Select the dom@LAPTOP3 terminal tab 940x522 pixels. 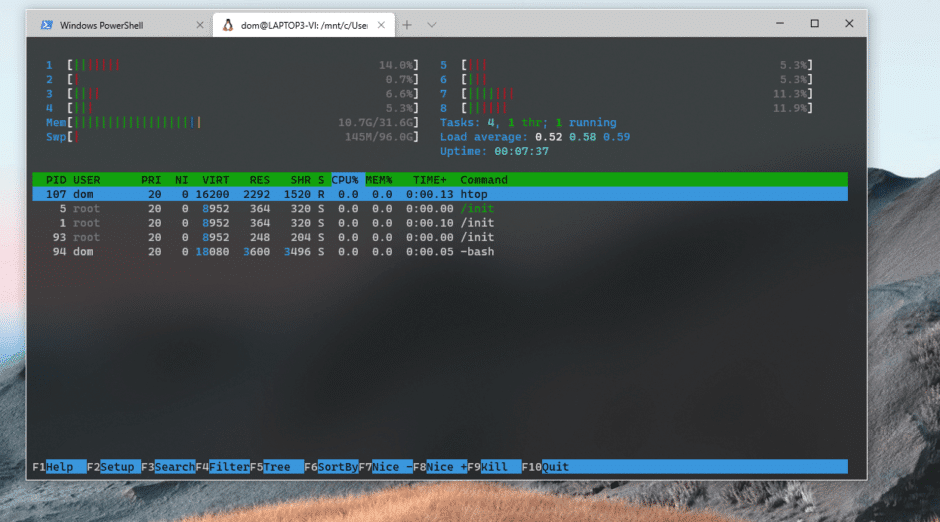(x=300, y=24)
